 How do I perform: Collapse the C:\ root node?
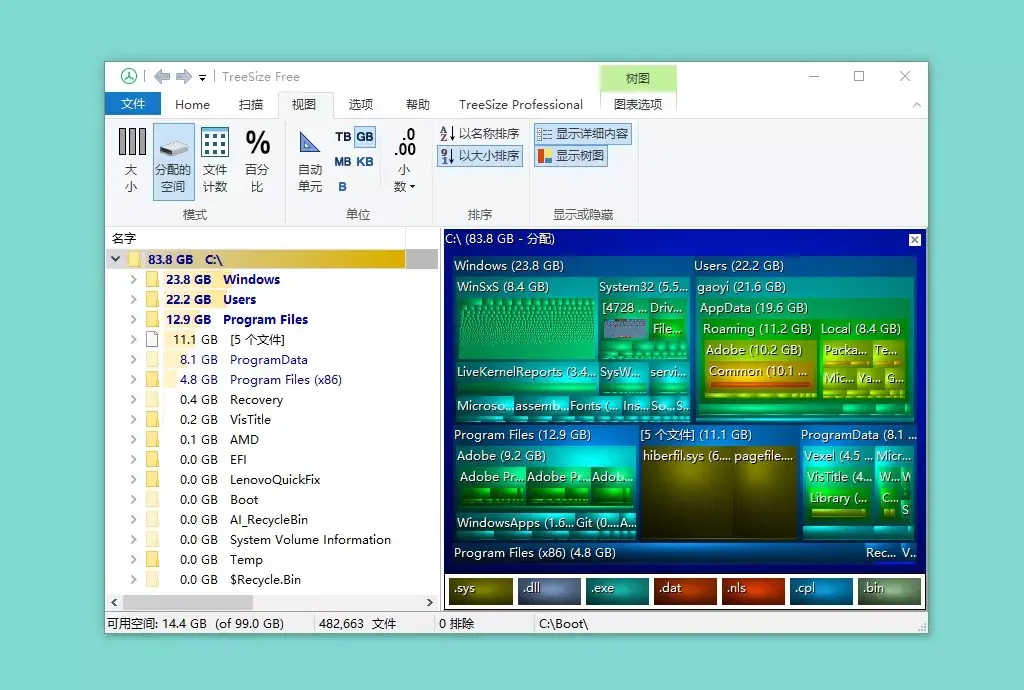tap(116, 259)
